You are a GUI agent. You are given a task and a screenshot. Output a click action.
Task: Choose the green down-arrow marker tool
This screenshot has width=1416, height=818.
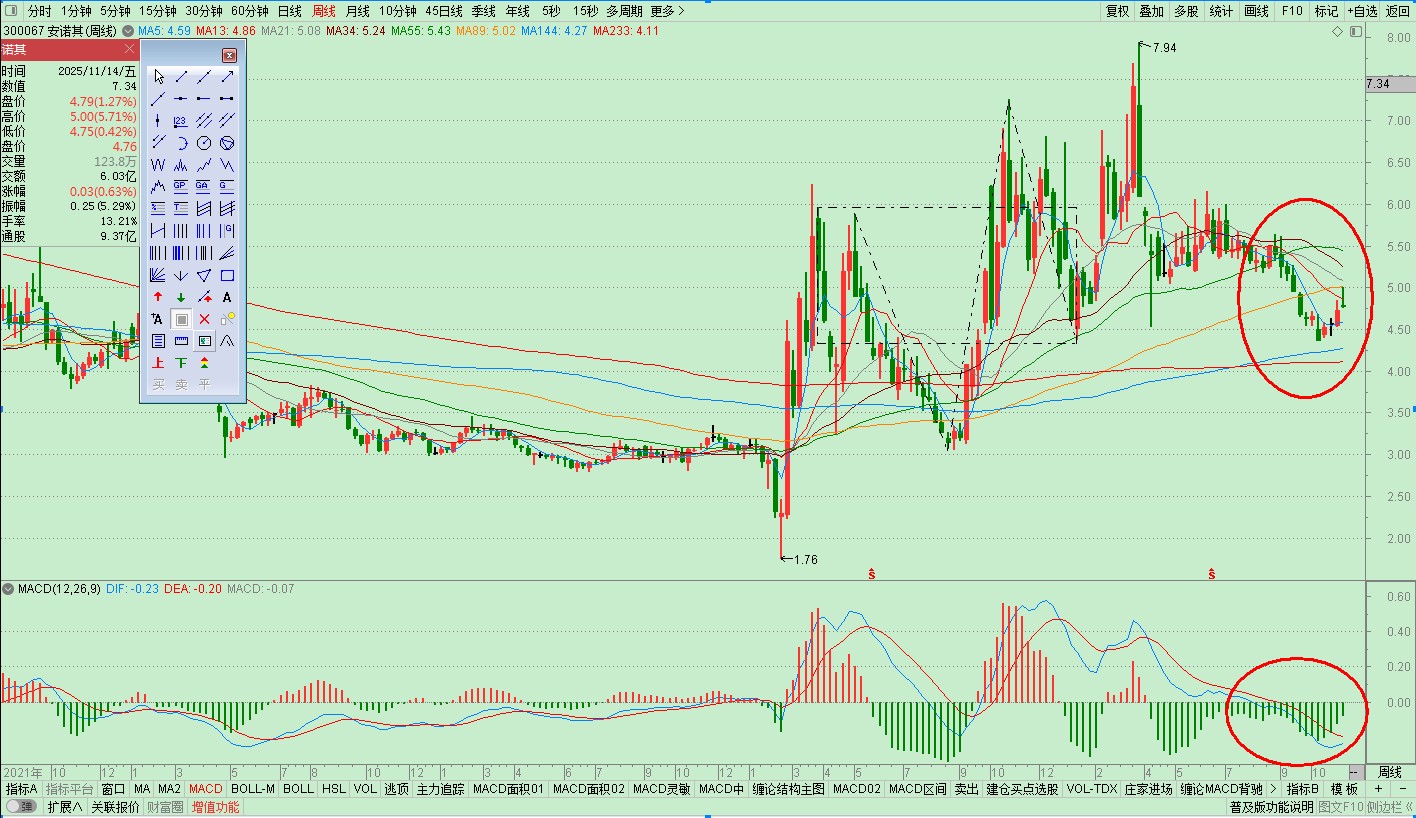181,297
